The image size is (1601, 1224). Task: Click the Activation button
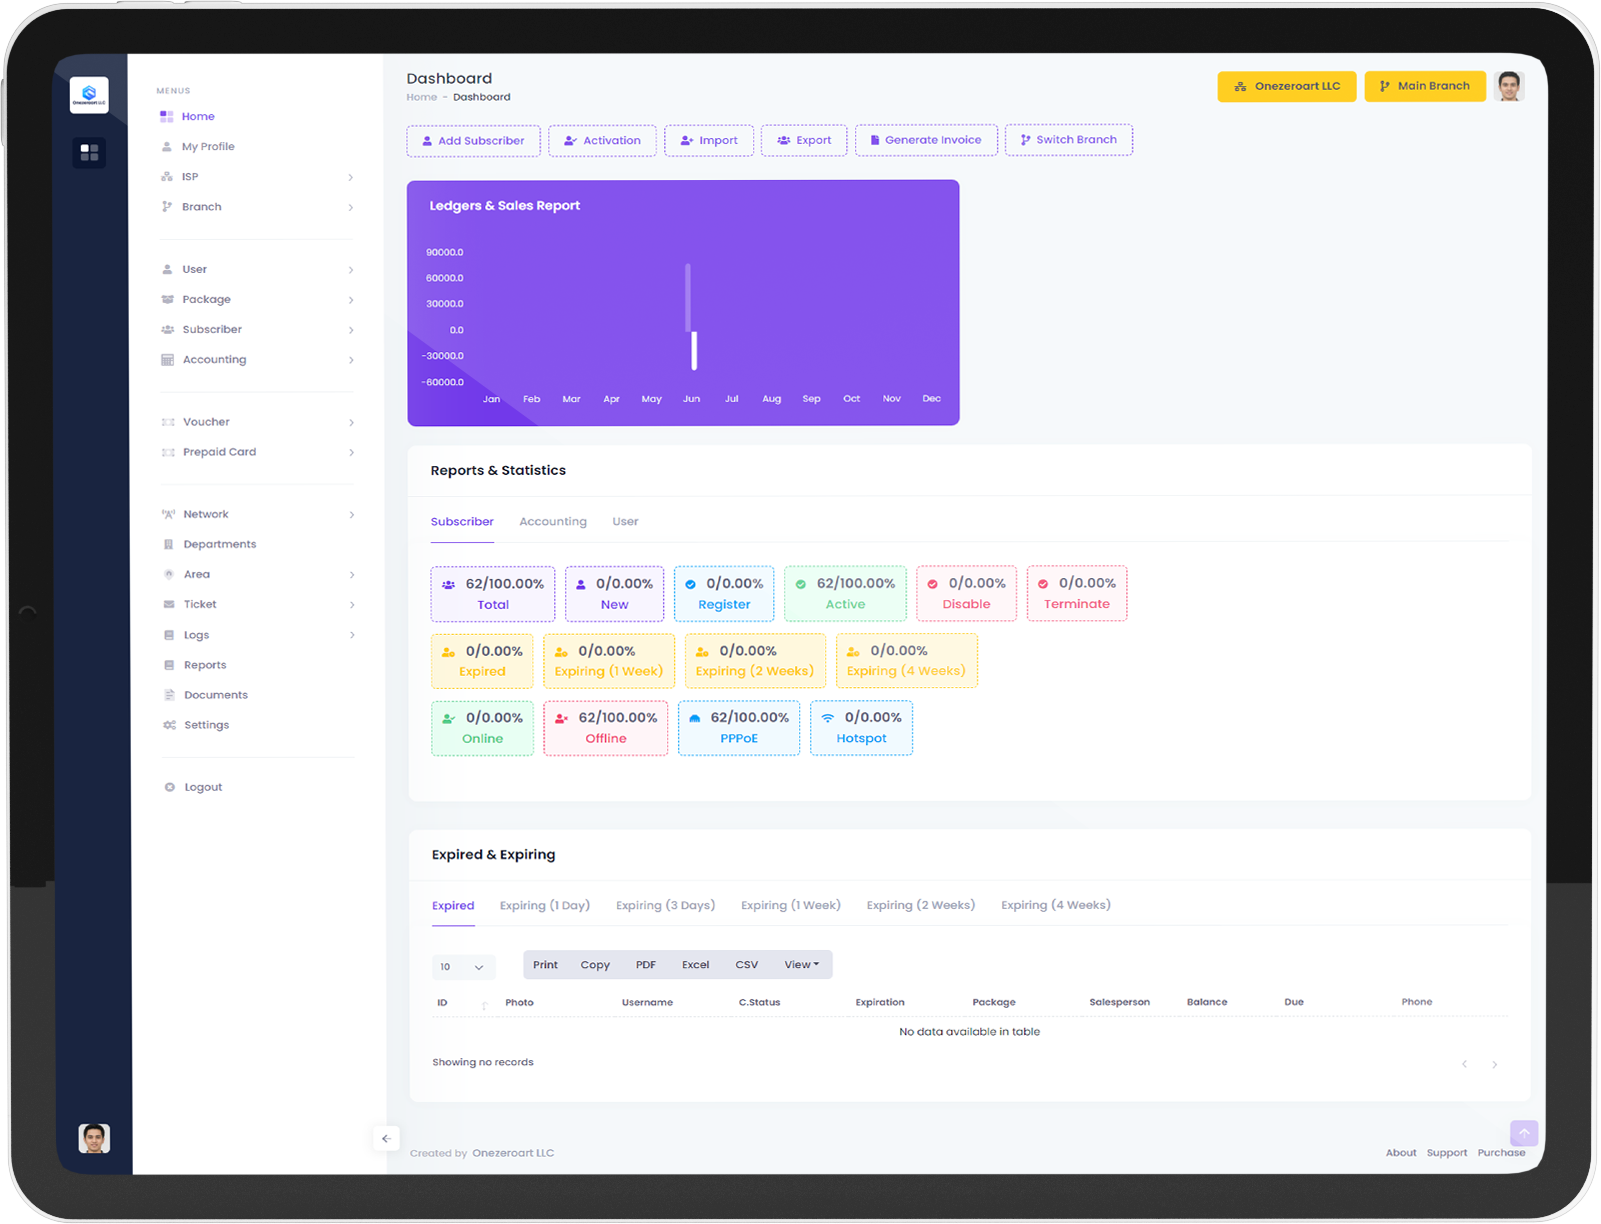[x=602, y=141]
